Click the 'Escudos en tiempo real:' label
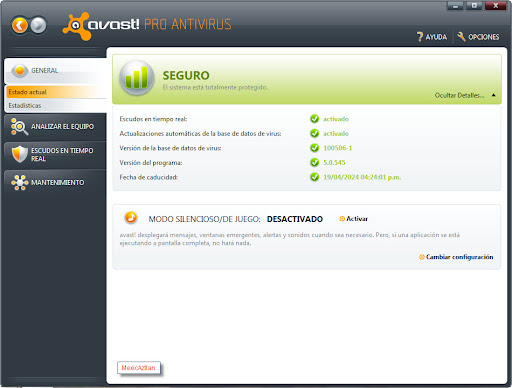Screen dimensions: 512x388 pyautogui.click(x=153, y=119)
